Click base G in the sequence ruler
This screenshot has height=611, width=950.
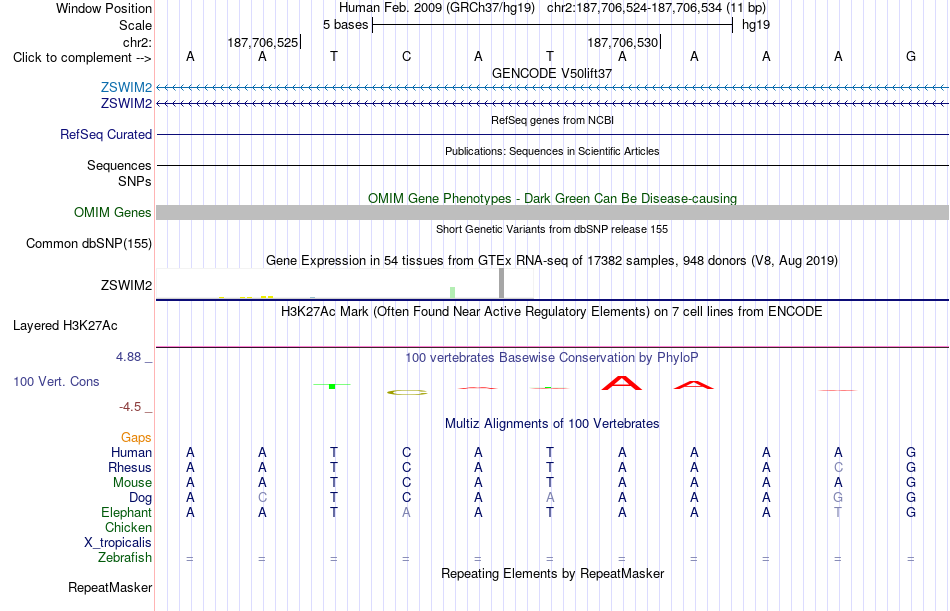tap(911, 56)
